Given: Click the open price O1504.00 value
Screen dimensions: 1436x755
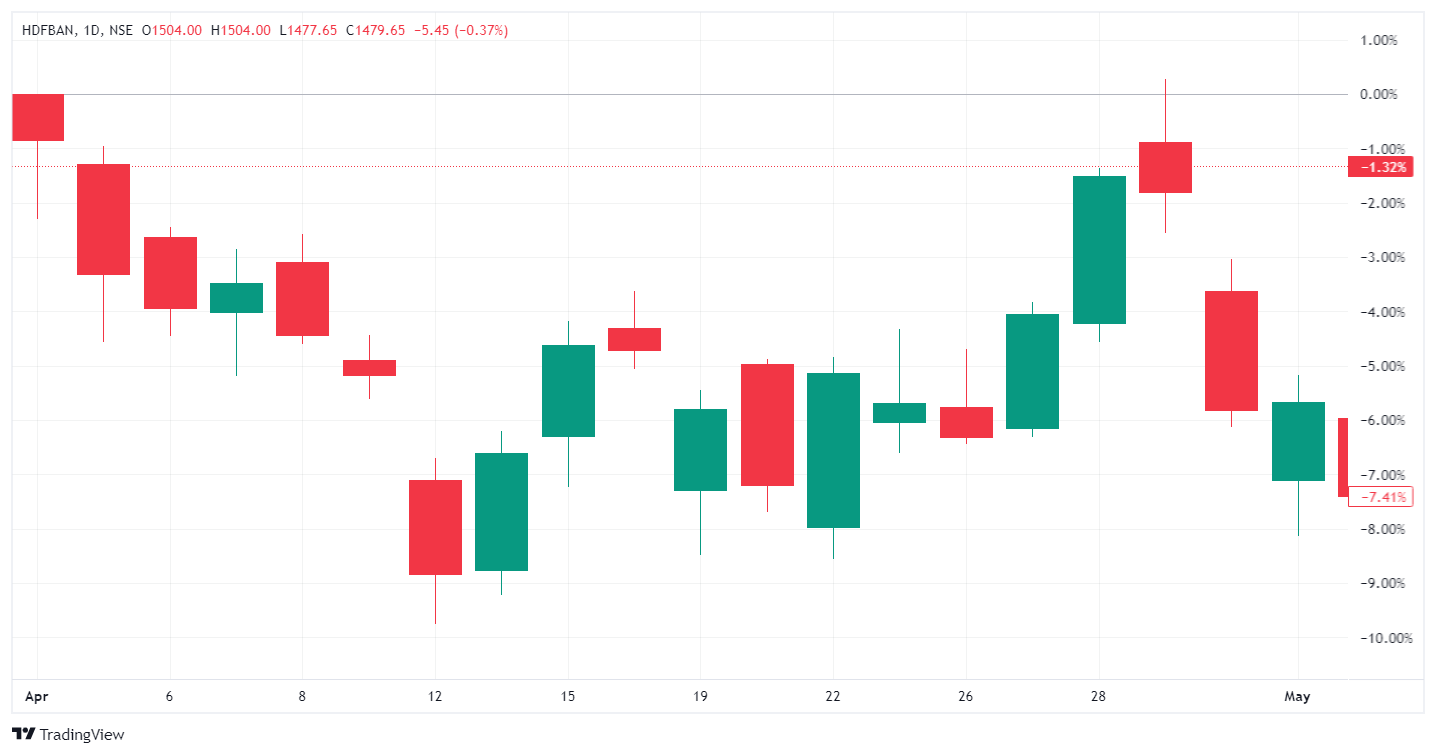Looking at the screenshot, I should pyautogui.click(x=173, y=30).
